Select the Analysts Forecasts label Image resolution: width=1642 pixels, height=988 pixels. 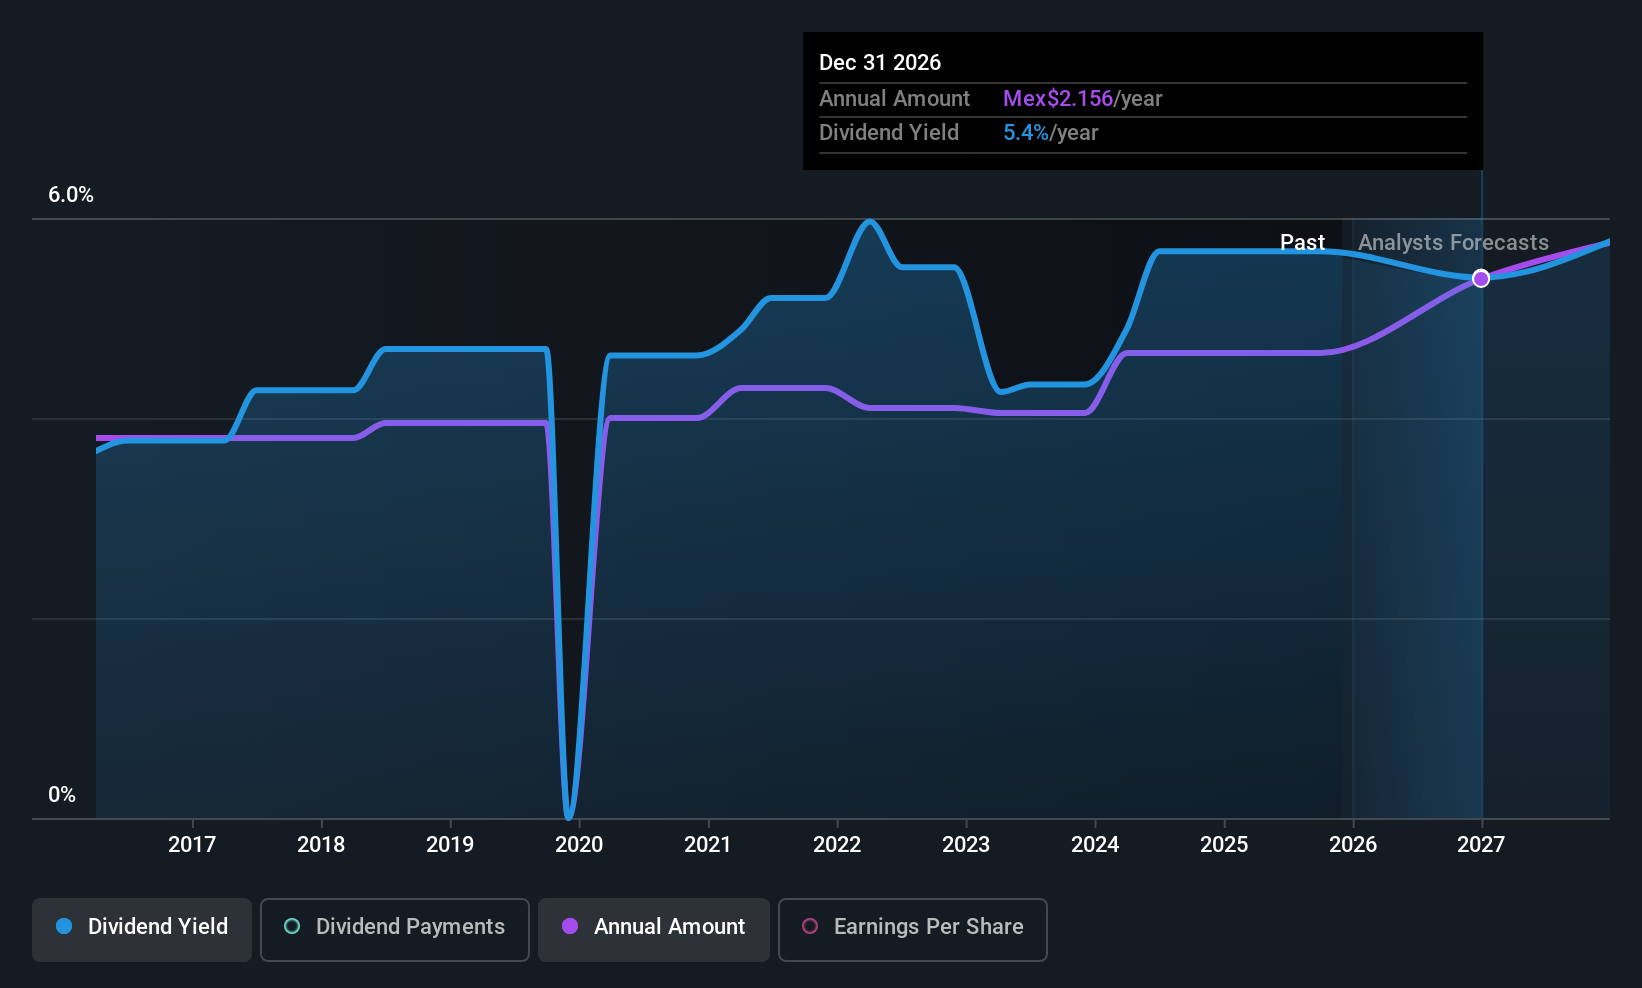[x=1453, y=242]
